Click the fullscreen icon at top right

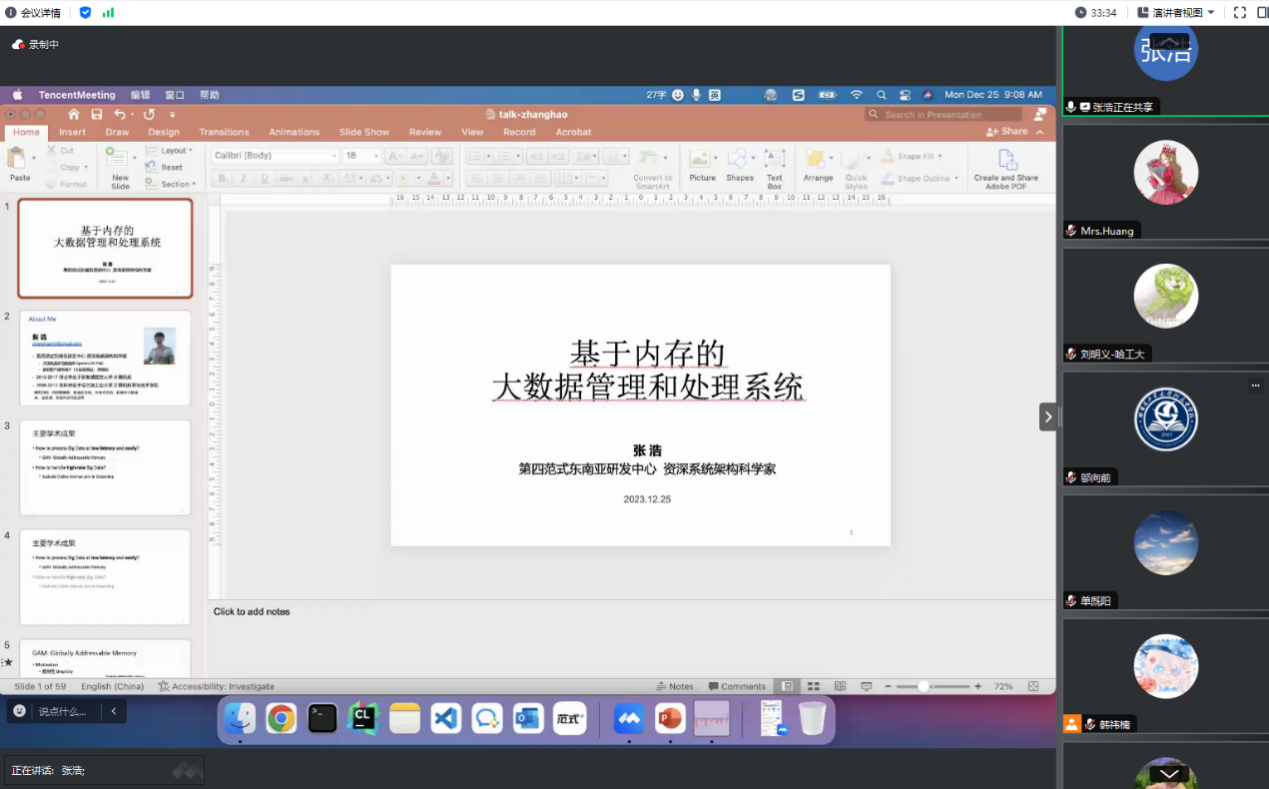(1240, 12)
